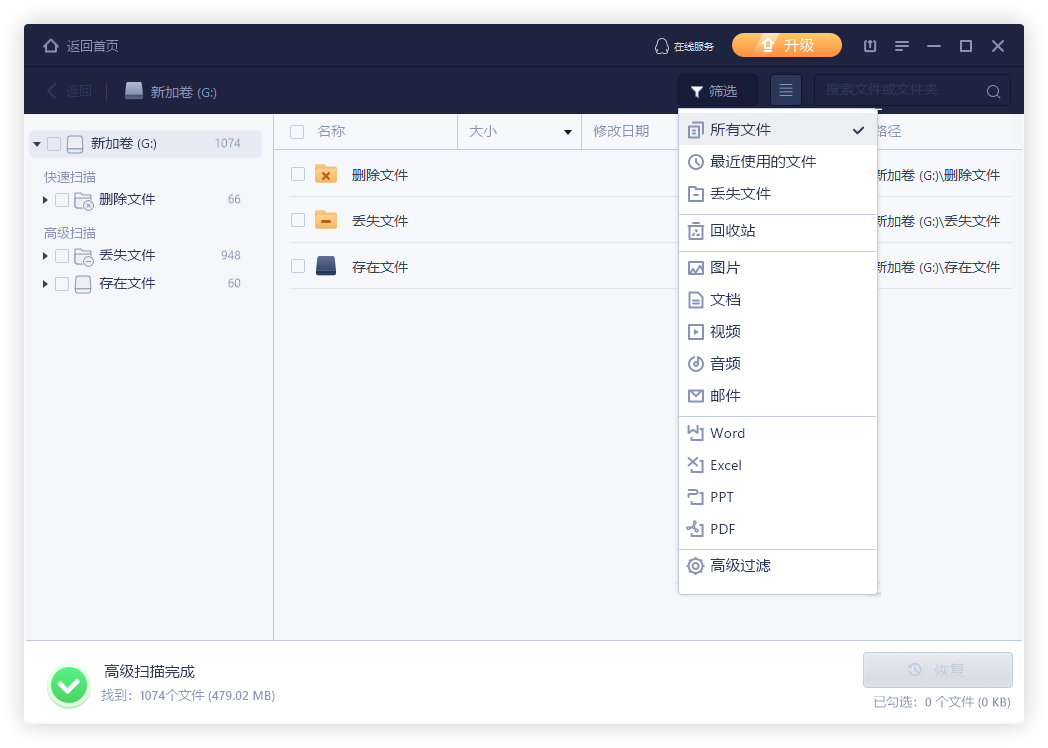
Task: Click the home icon beside 返回首页
Action: (x=49, y=45)
